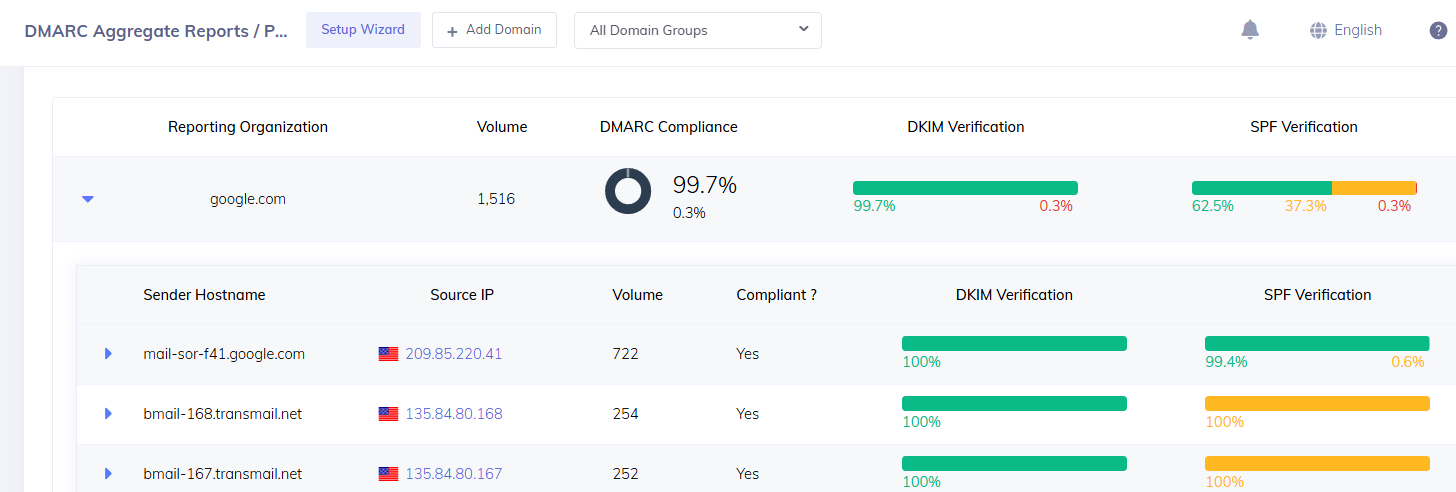Click the 1,516 volume value
Screen dimensions: 1456x492
point(496,199)
